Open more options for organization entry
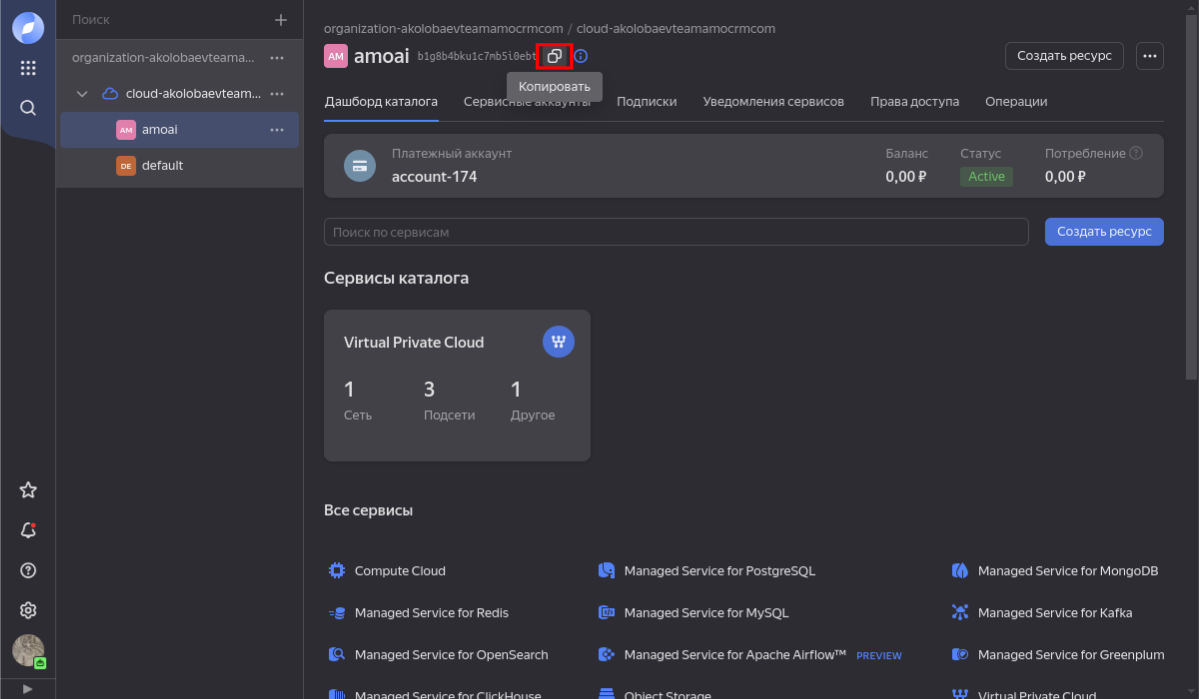The height and width of the screenshot is (699, 1199). click(x=277, y=58)
